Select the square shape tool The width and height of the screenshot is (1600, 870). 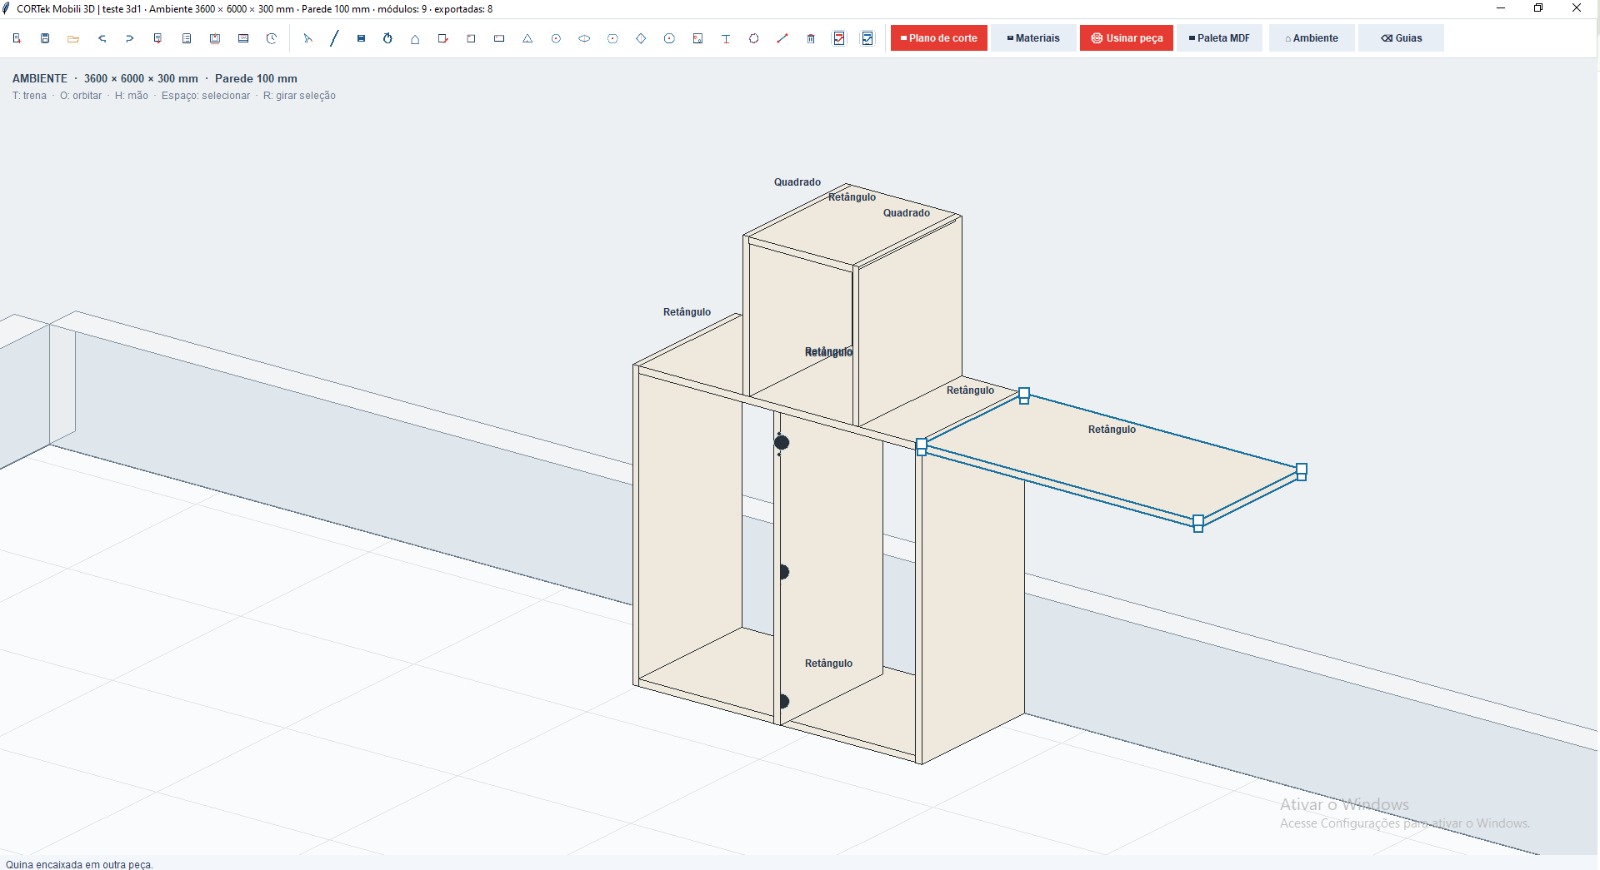(471, 38)
